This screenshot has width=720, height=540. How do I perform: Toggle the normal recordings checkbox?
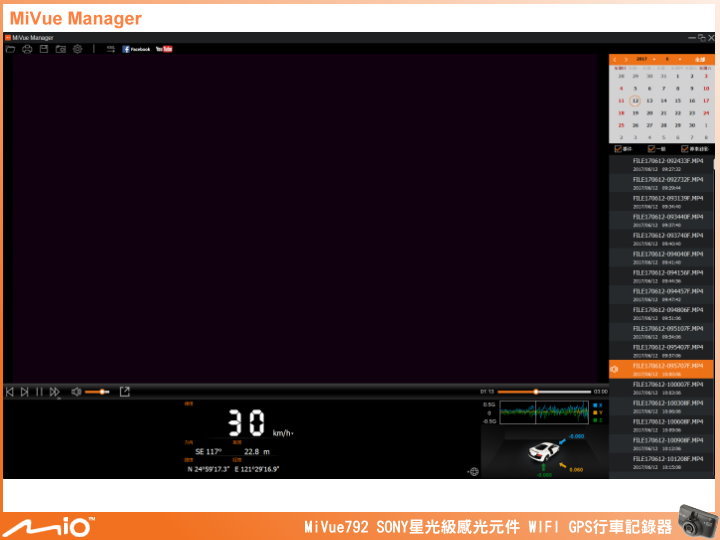tap(651, 149)
